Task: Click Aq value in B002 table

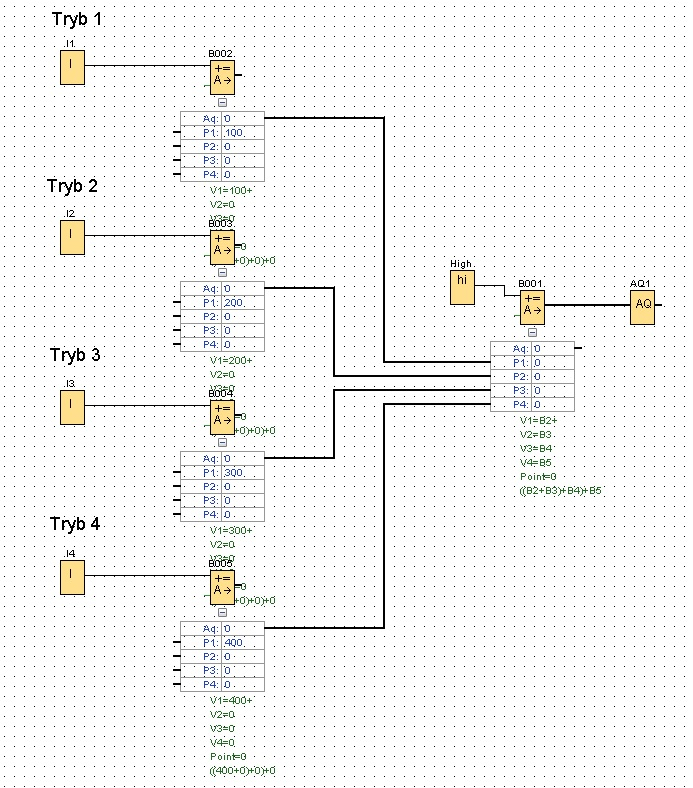Action: point(243,119)
